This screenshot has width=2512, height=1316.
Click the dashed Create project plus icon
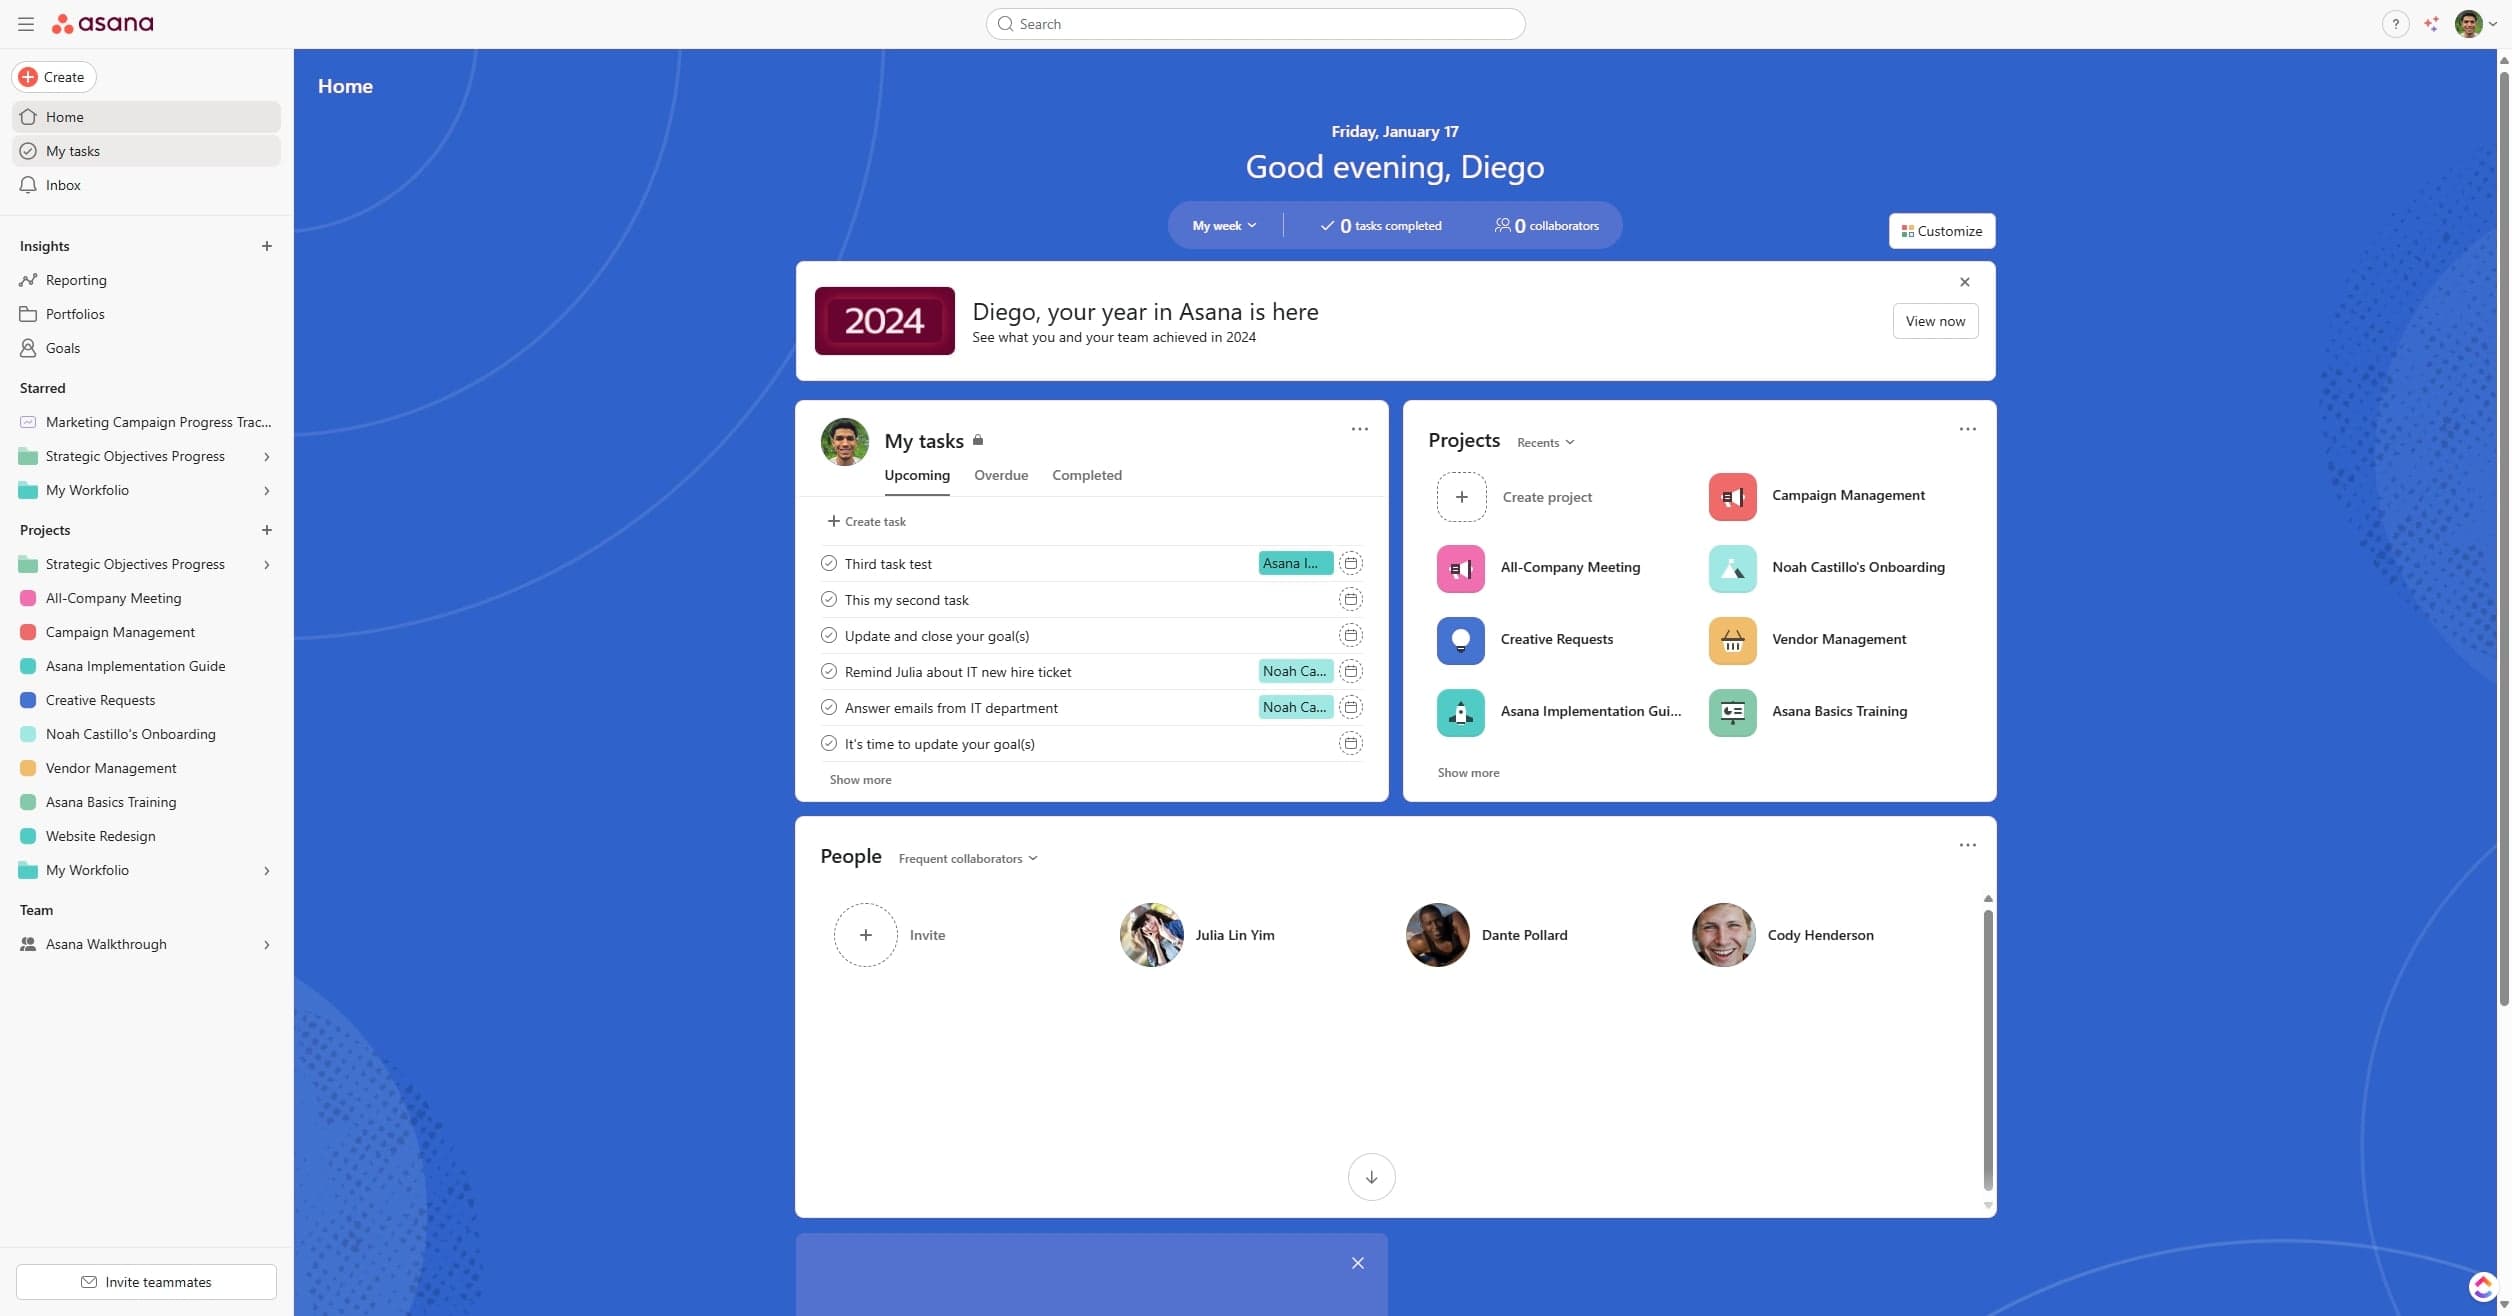1461,497
